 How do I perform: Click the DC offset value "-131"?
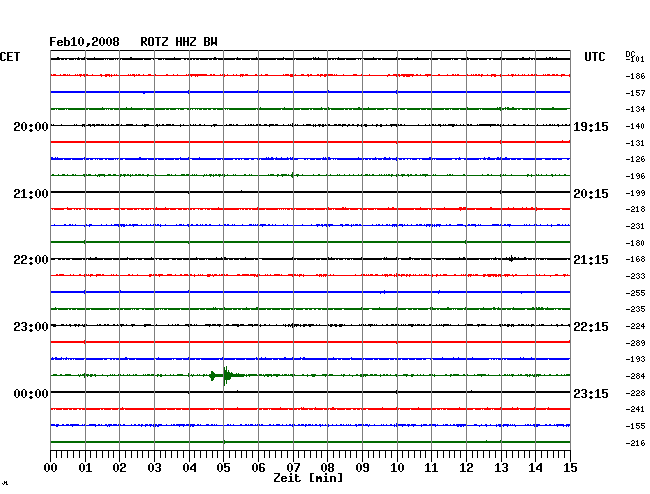[635, 143]
